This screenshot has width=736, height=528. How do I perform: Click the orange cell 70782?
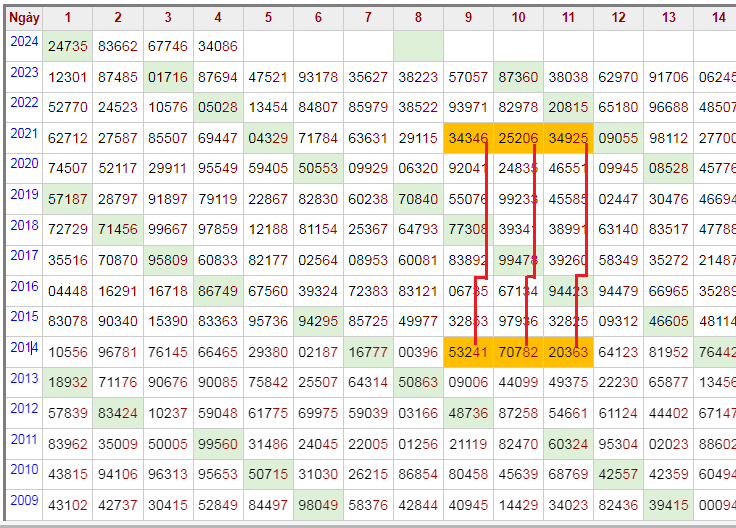click(x=518, y=352)
